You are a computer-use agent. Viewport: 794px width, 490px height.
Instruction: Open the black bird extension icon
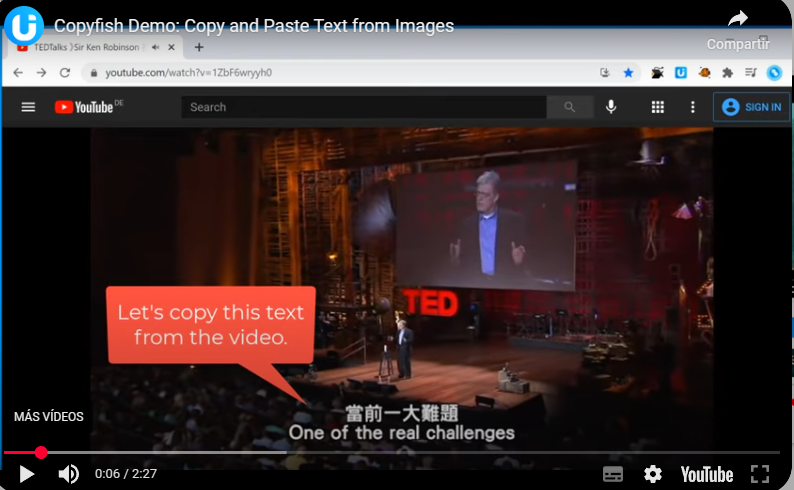click(657, 73)
